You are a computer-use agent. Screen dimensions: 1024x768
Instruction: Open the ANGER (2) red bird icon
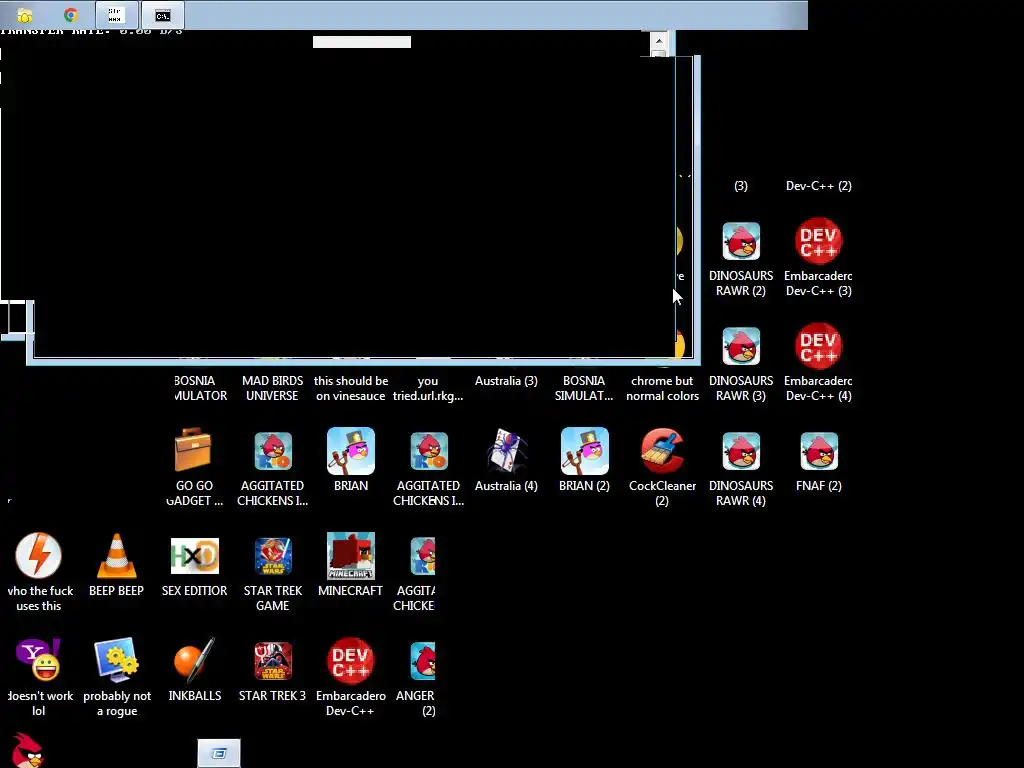point(423,661)
